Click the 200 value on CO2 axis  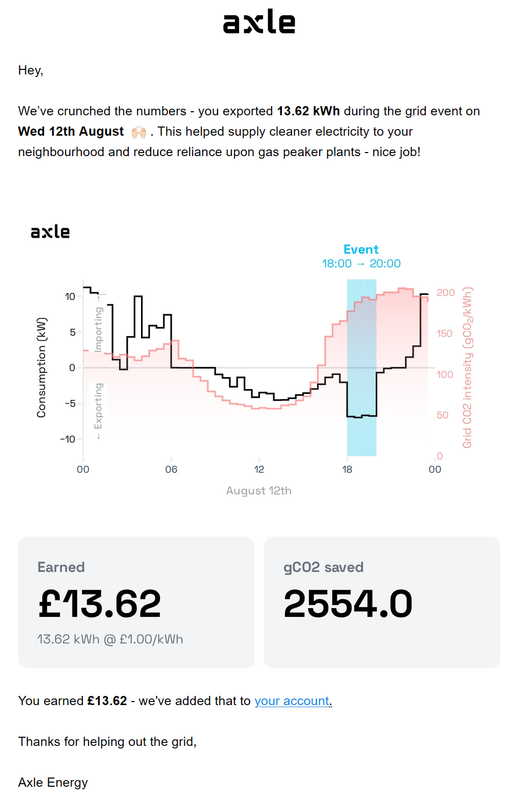pos(445,293)
